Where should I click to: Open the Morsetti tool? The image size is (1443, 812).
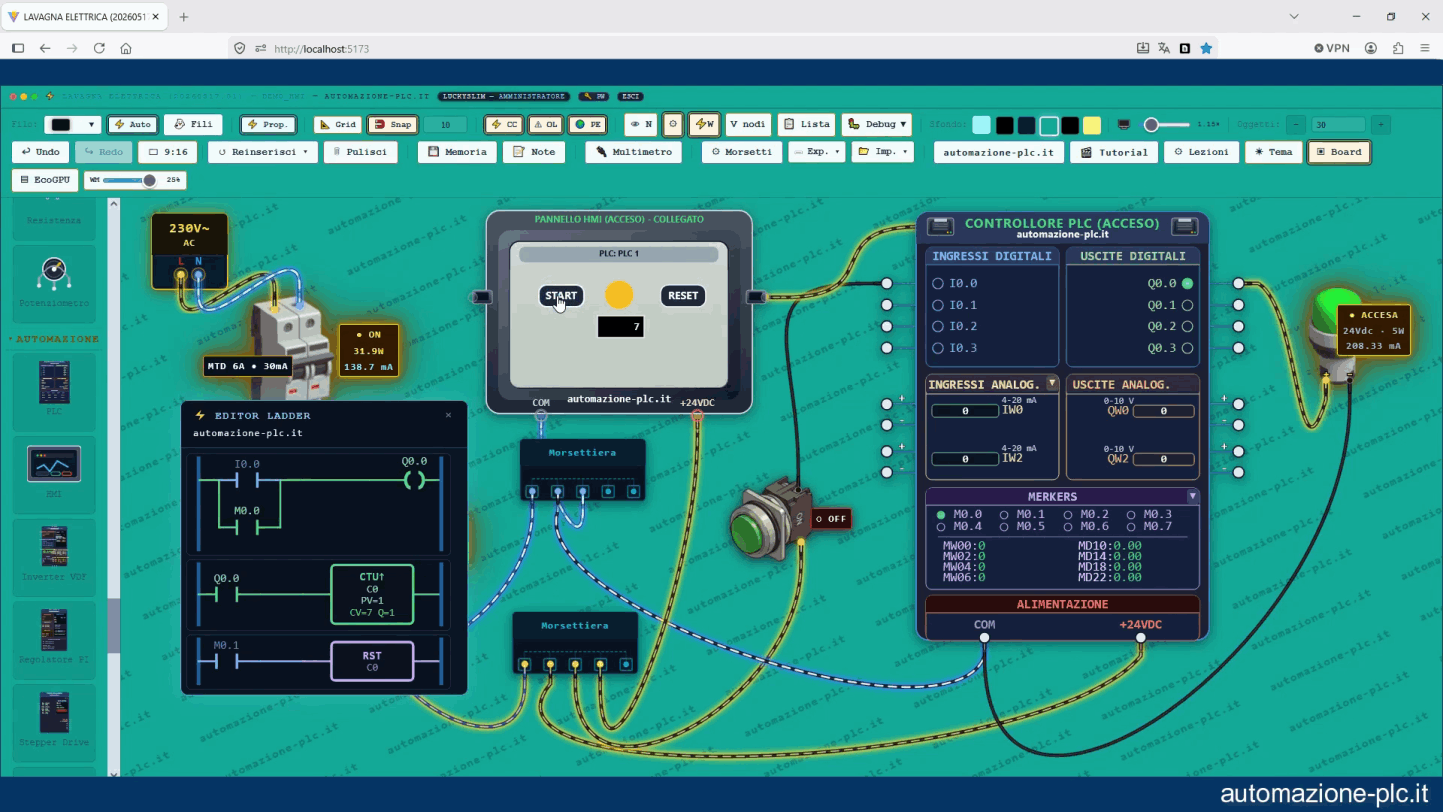click(x=741, y=152)
